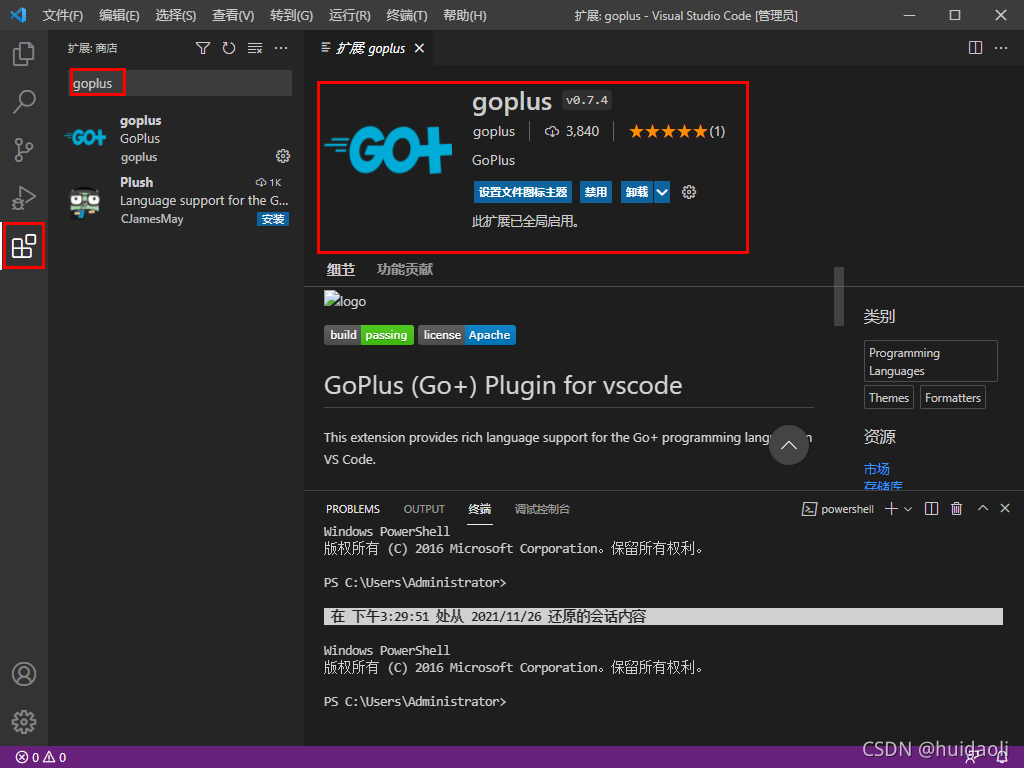Split the terminal panel

click(x=932, y=509)
